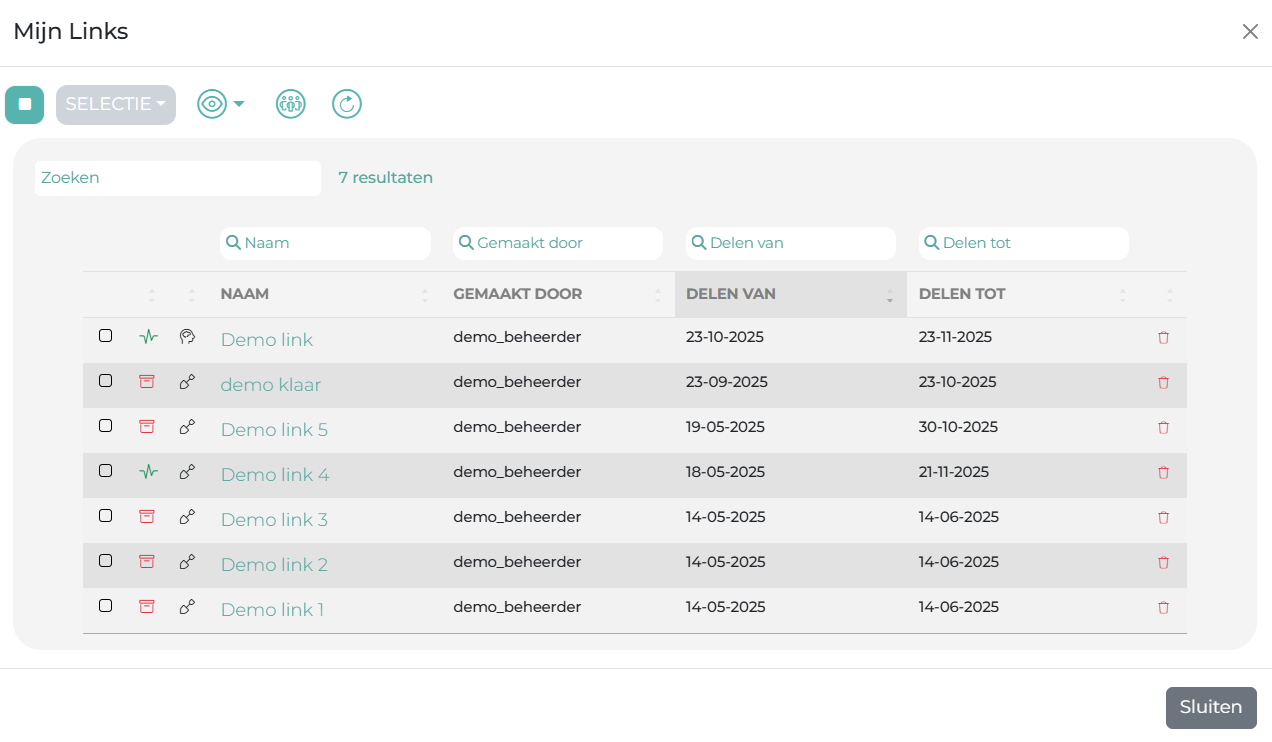Check the box for Demo link 2
The width and height of the screenshot is (1272, 742).
105,561
